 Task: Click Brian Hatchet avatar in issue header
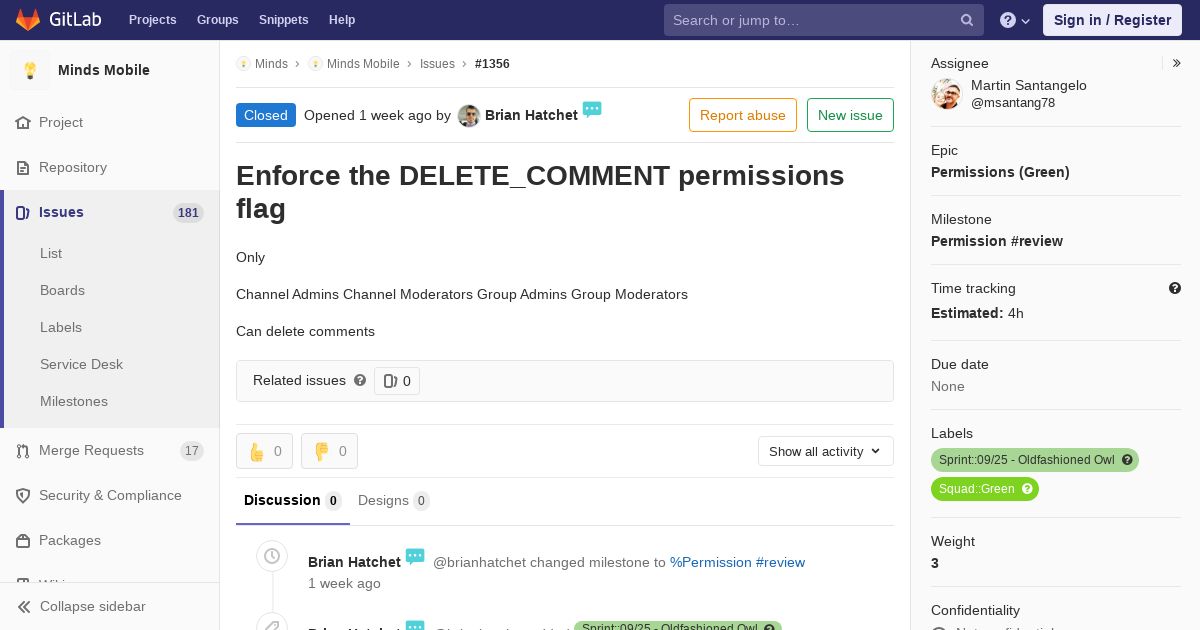coord(469,116)
